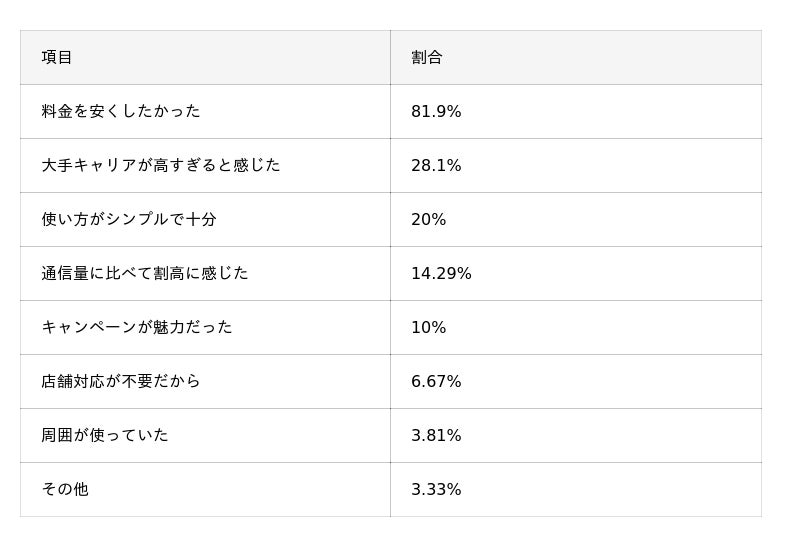The image size is (800, 547).
Task: Click the 20% value cell
Action: coord(428,220)
